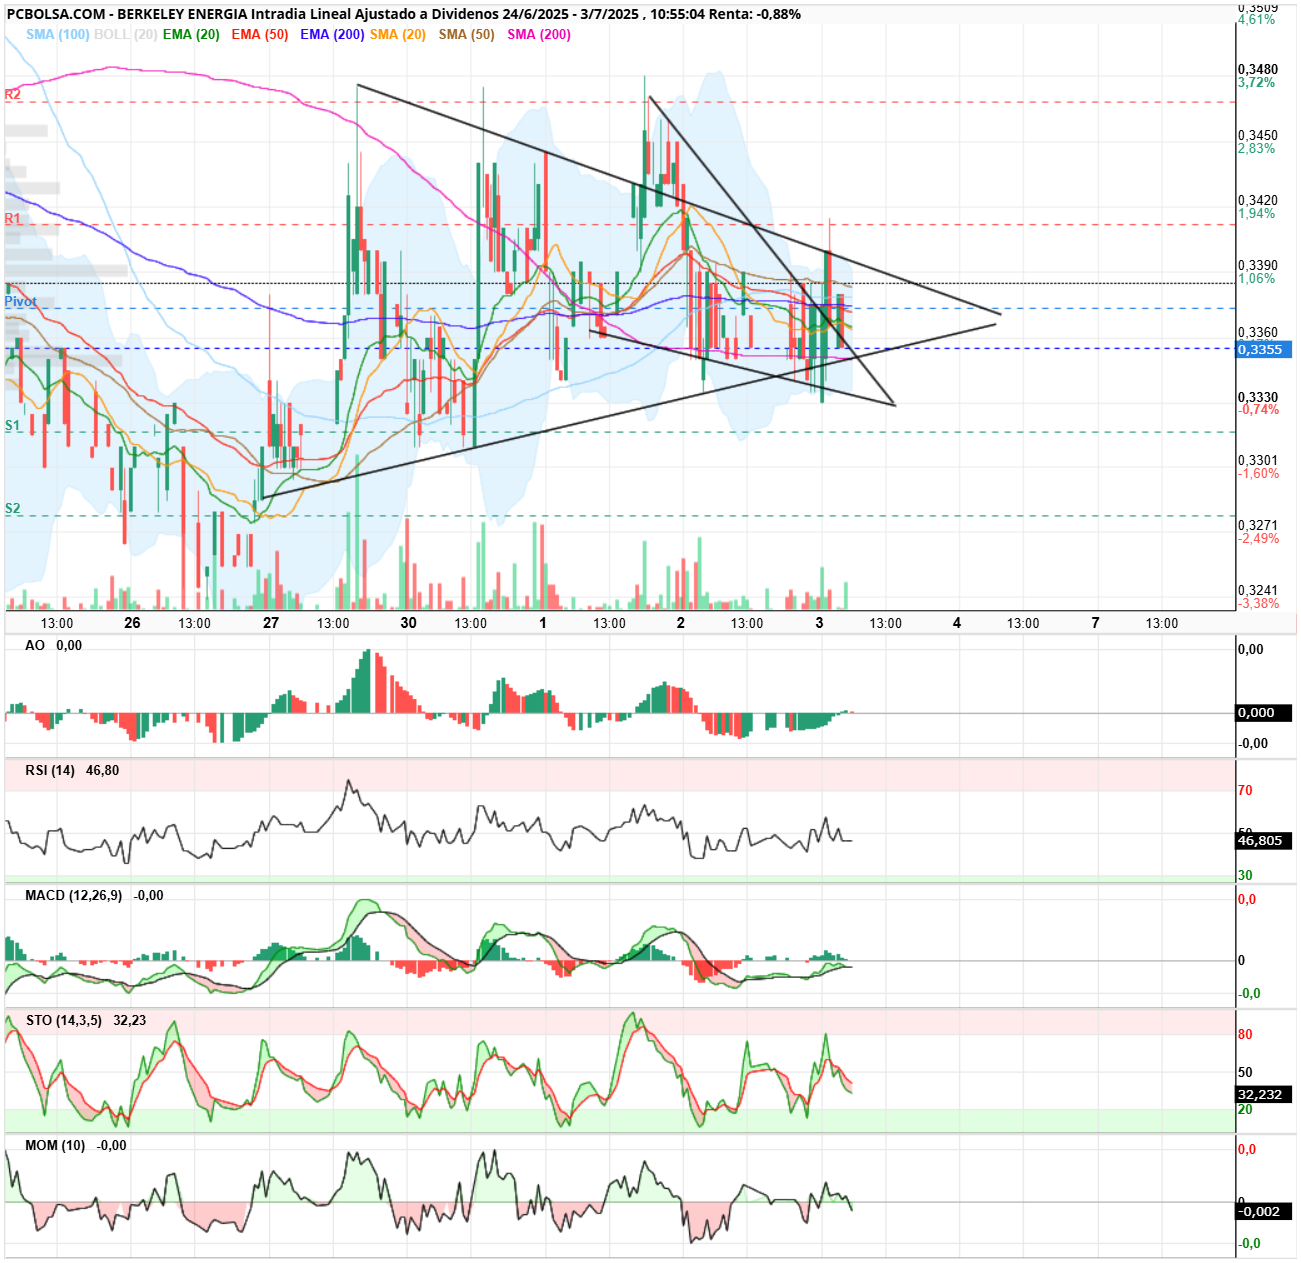Click the 0,3330 price axis label
The image size is (1301, 1263).
(x=1257, y=397)
